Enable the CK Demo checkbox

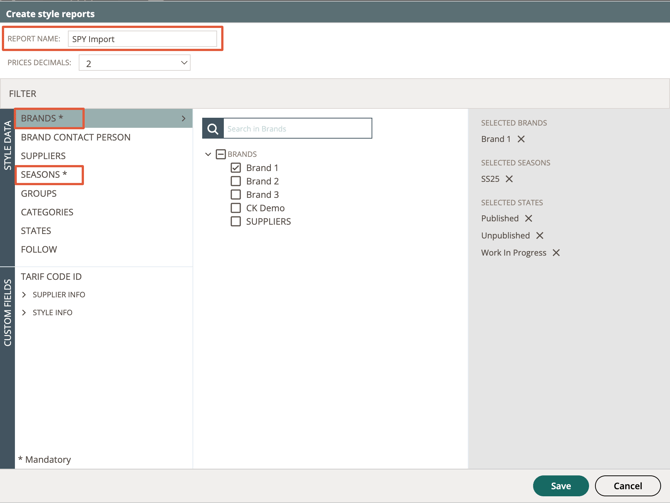[235, 208]
